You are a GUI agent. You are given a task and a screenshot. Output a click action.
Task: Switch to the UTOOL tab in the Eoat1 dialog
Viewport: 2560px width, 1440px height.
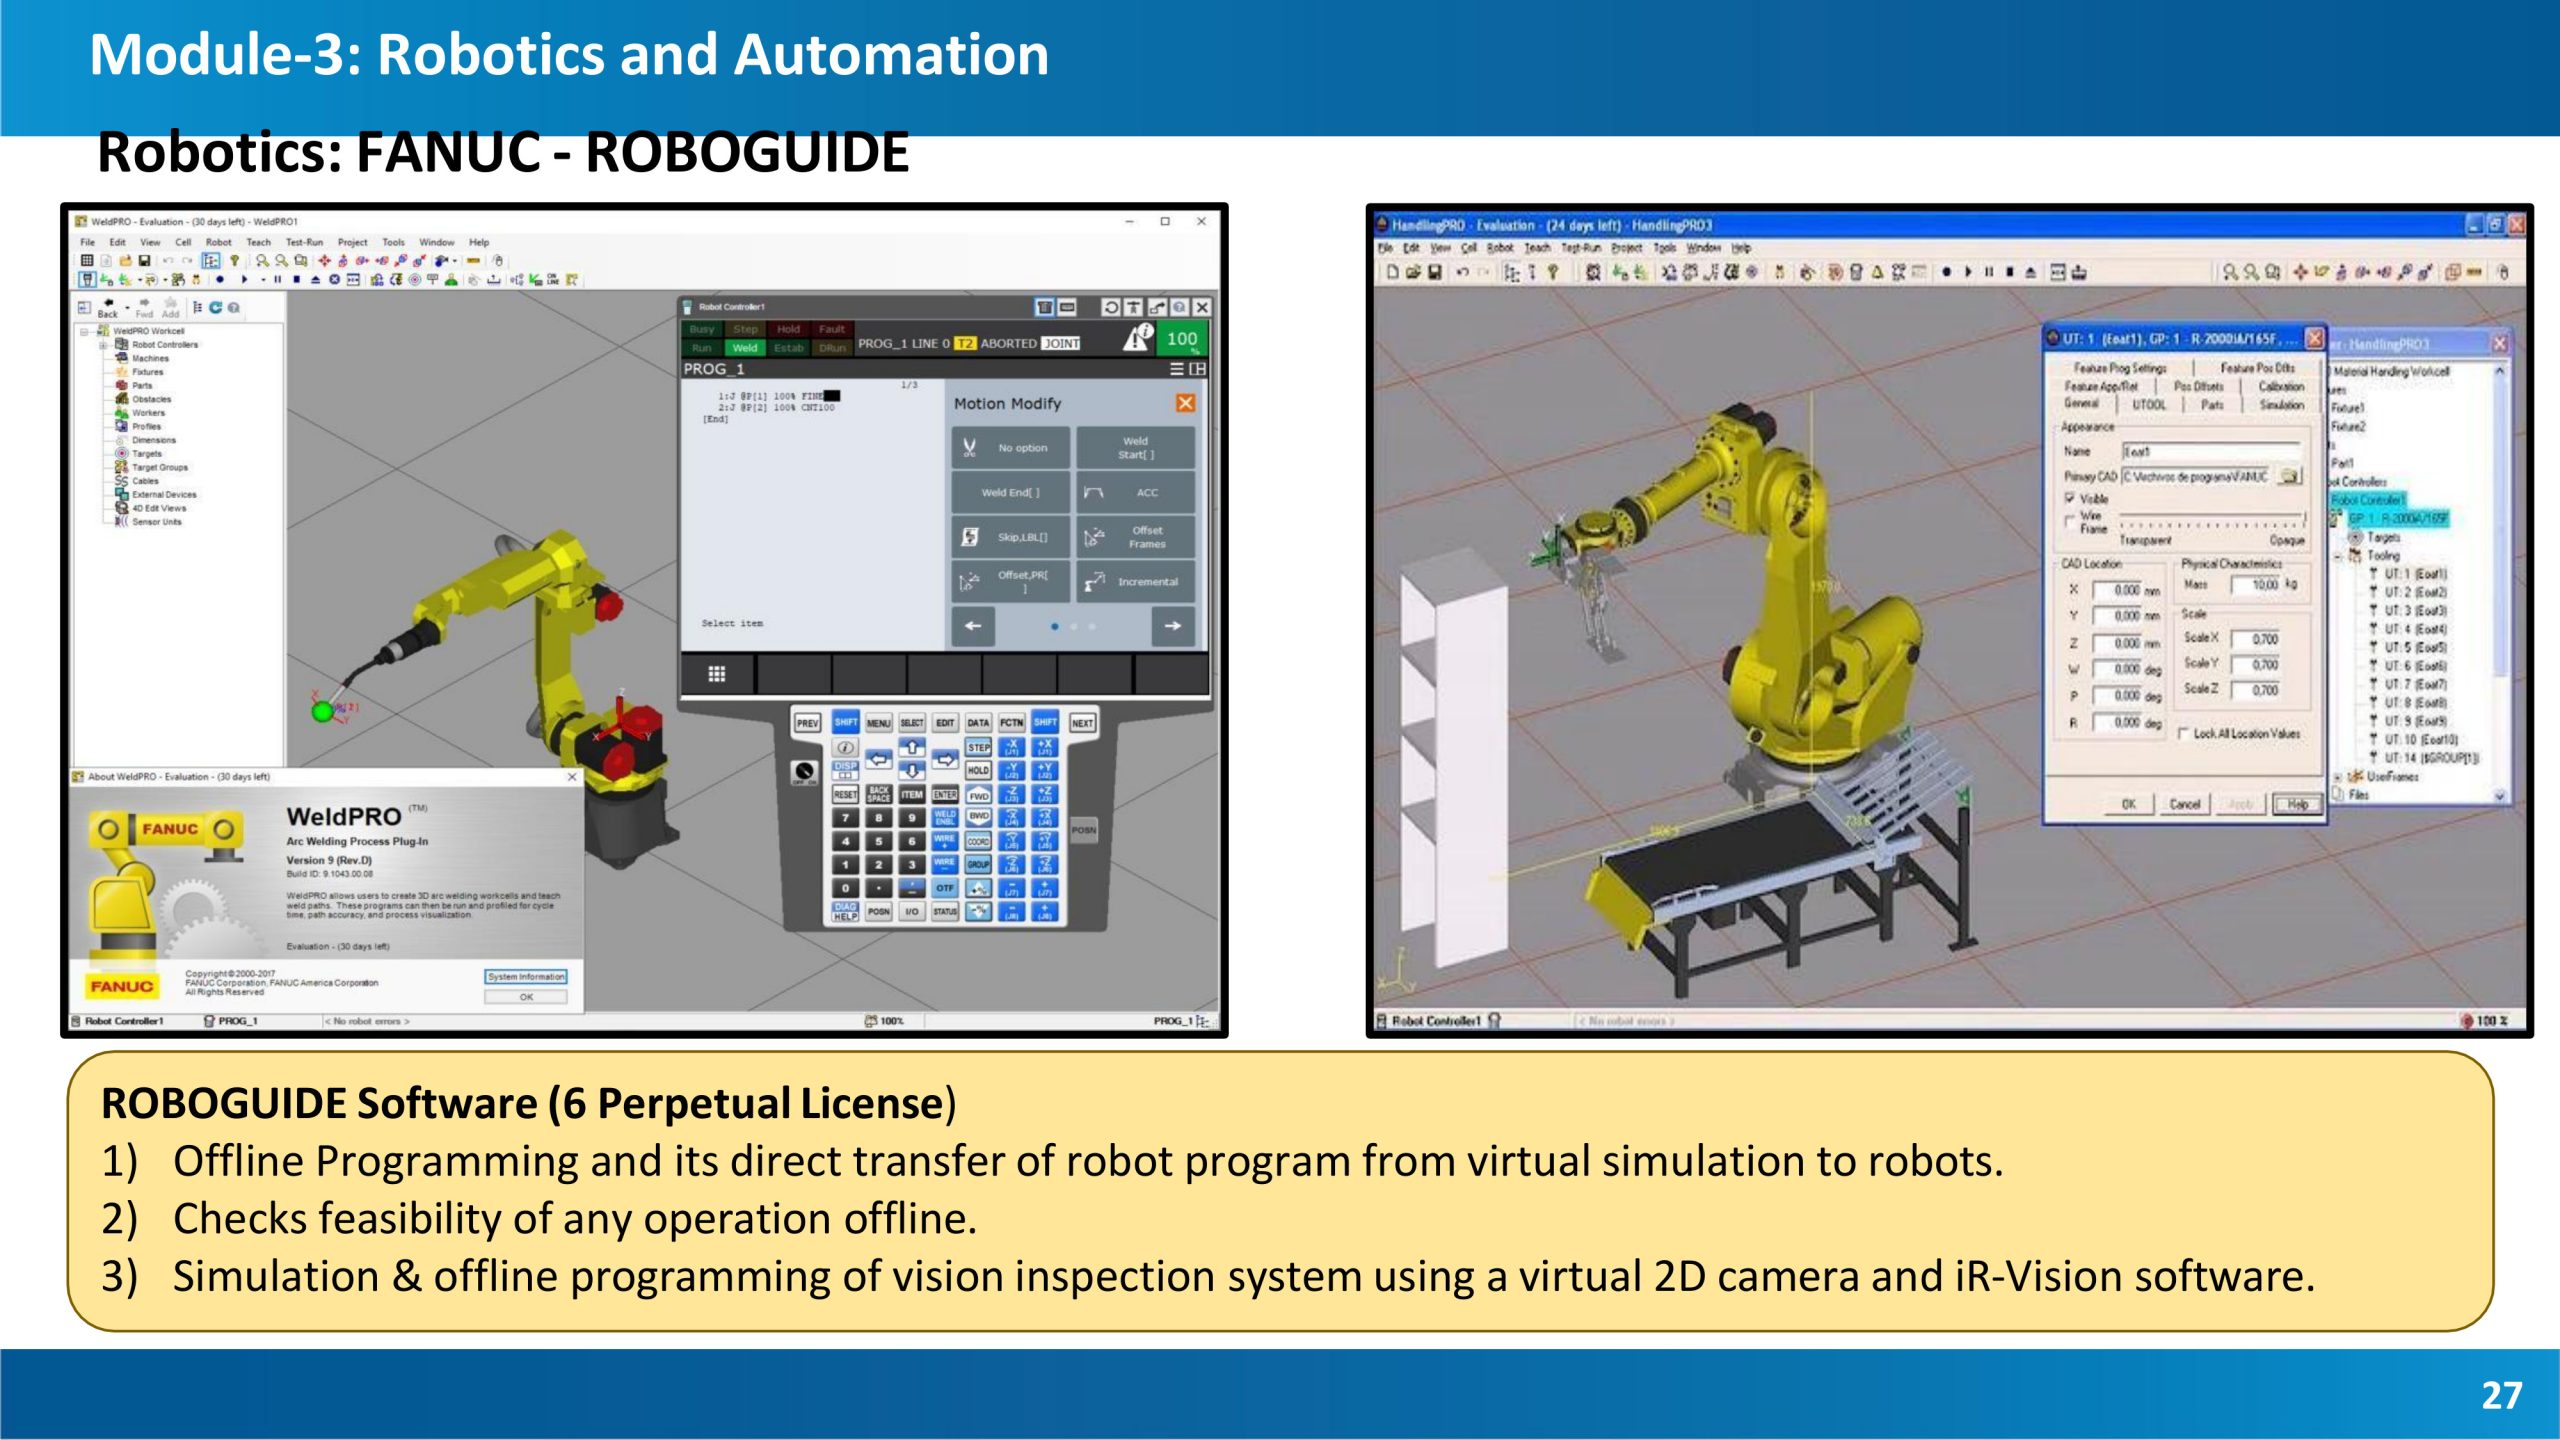coord(2149,405)
